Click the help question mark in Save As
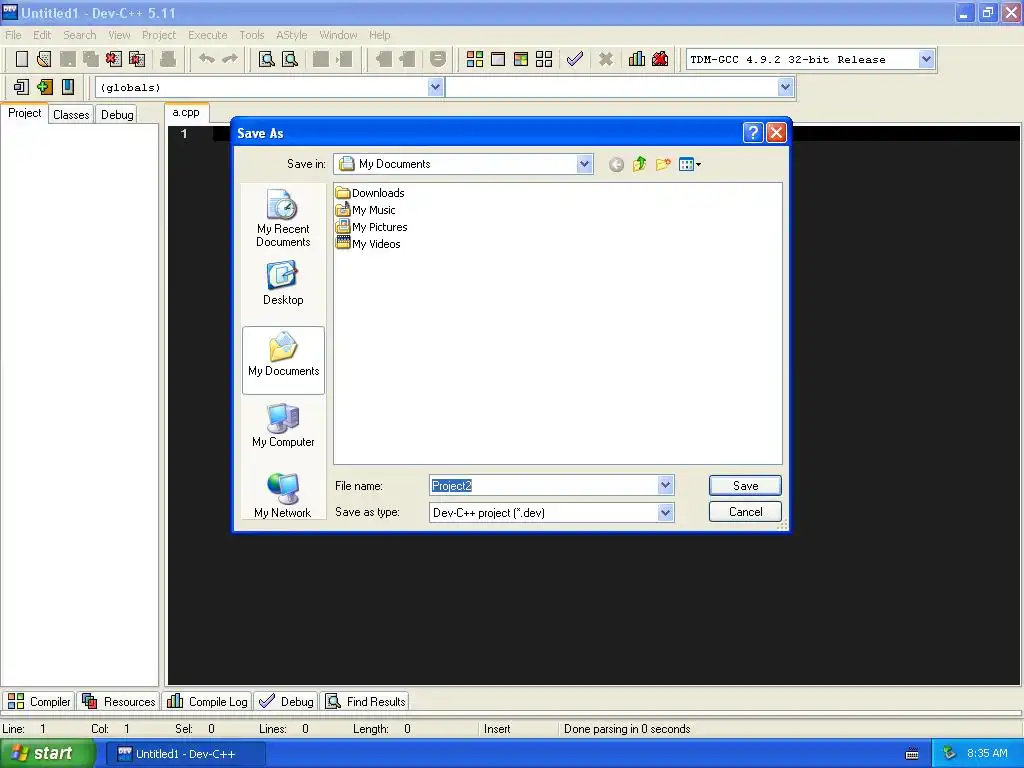This screenshot has height=768, width=1024. pyautogui.click(x=752, y=133)
